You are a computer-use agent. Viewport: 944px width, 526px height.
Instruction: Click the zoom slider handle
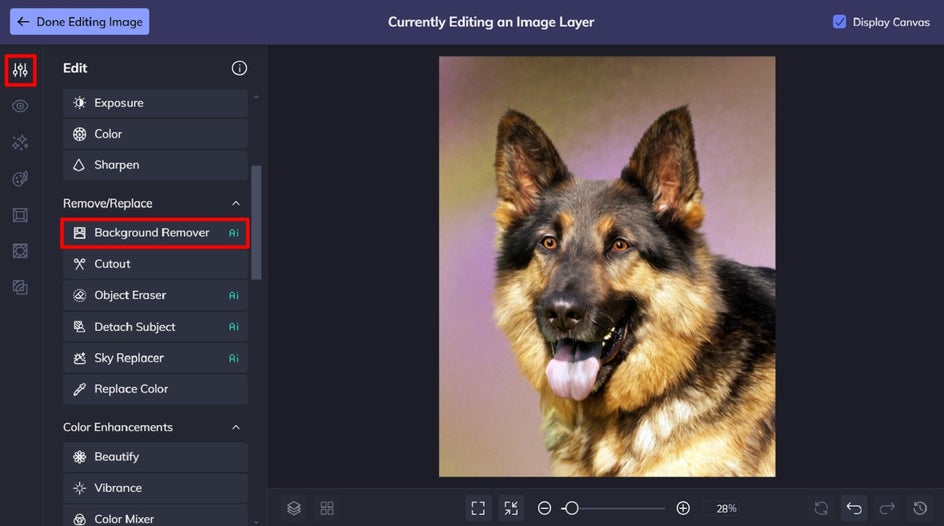[571, 508]
